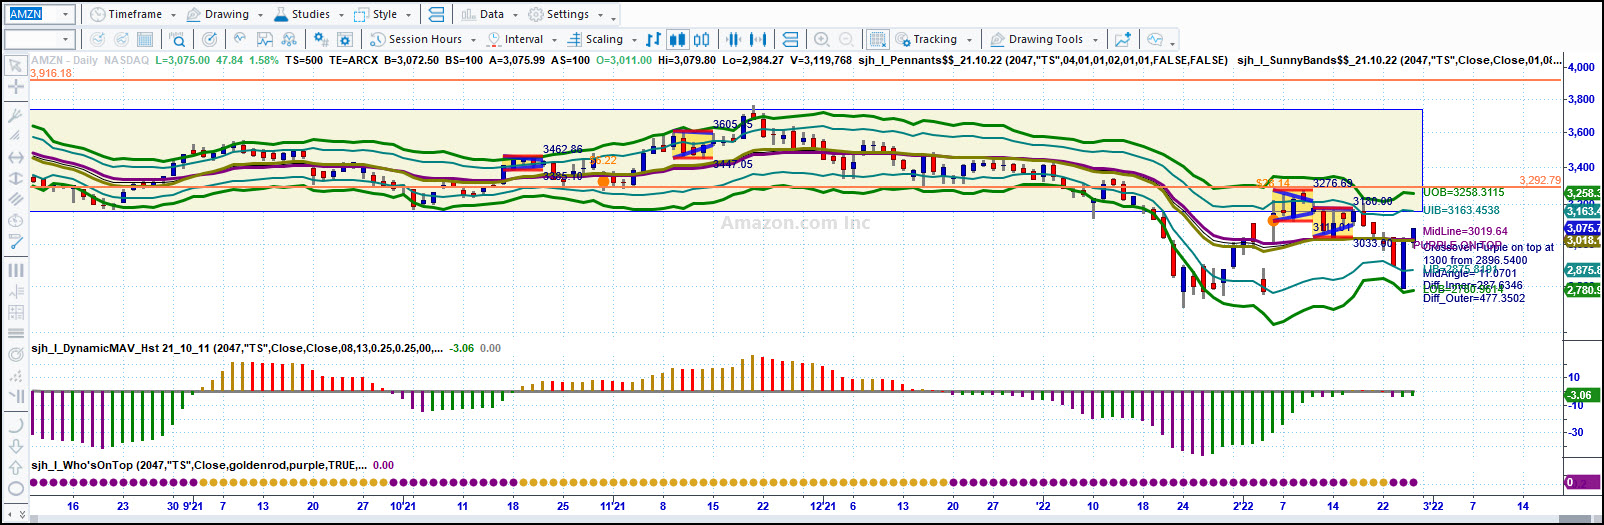
Task: Click the MidLine=3019.64 annotation text
Action: coord(1465,231)
